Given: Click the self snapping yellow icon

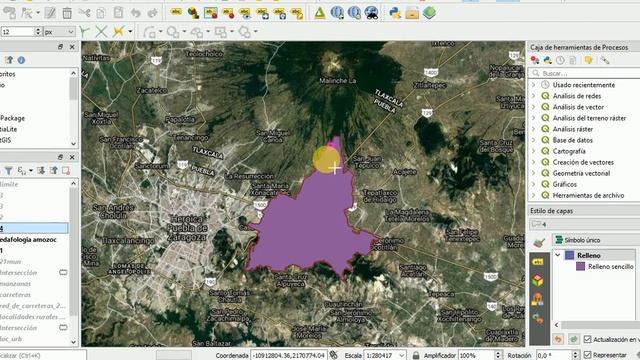Looking at the screenshot, I should click(118, 31).
